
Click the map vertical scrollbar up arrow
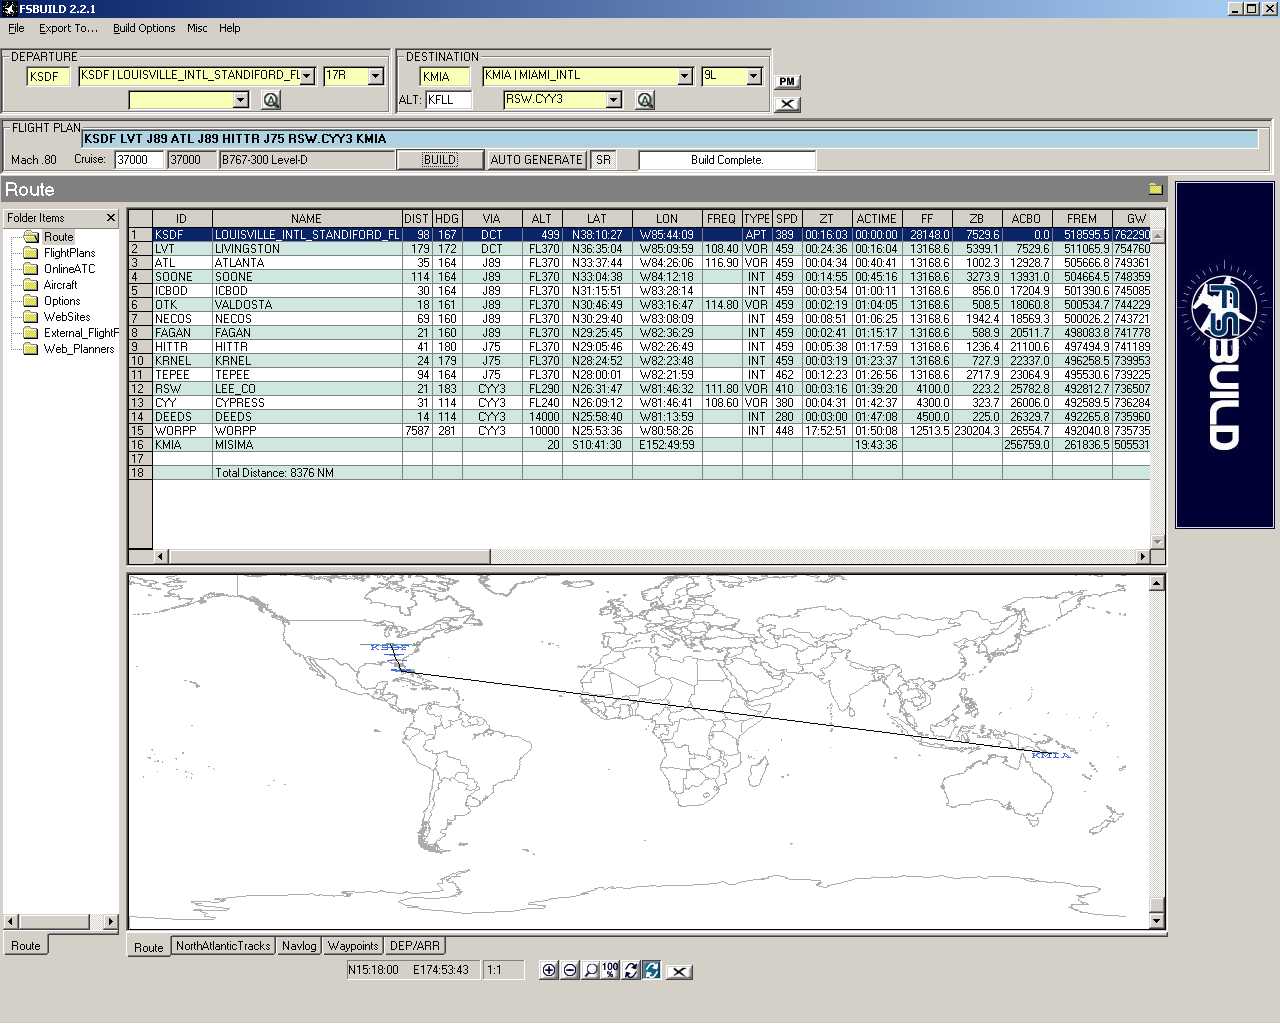[1157, 583]
